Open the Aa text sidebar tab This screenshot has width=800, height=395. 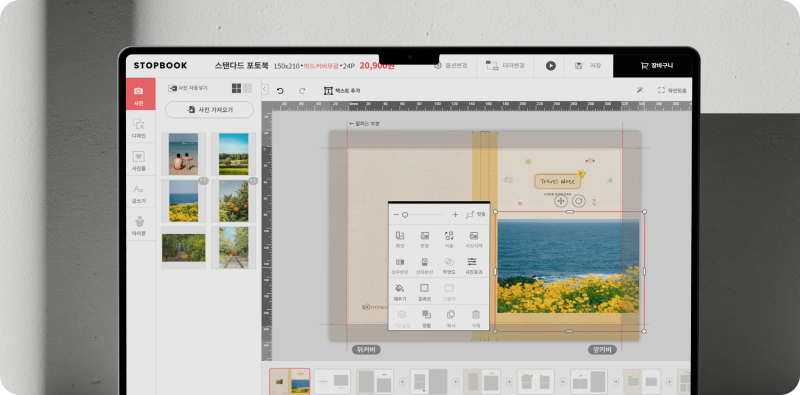click(138, 193)
